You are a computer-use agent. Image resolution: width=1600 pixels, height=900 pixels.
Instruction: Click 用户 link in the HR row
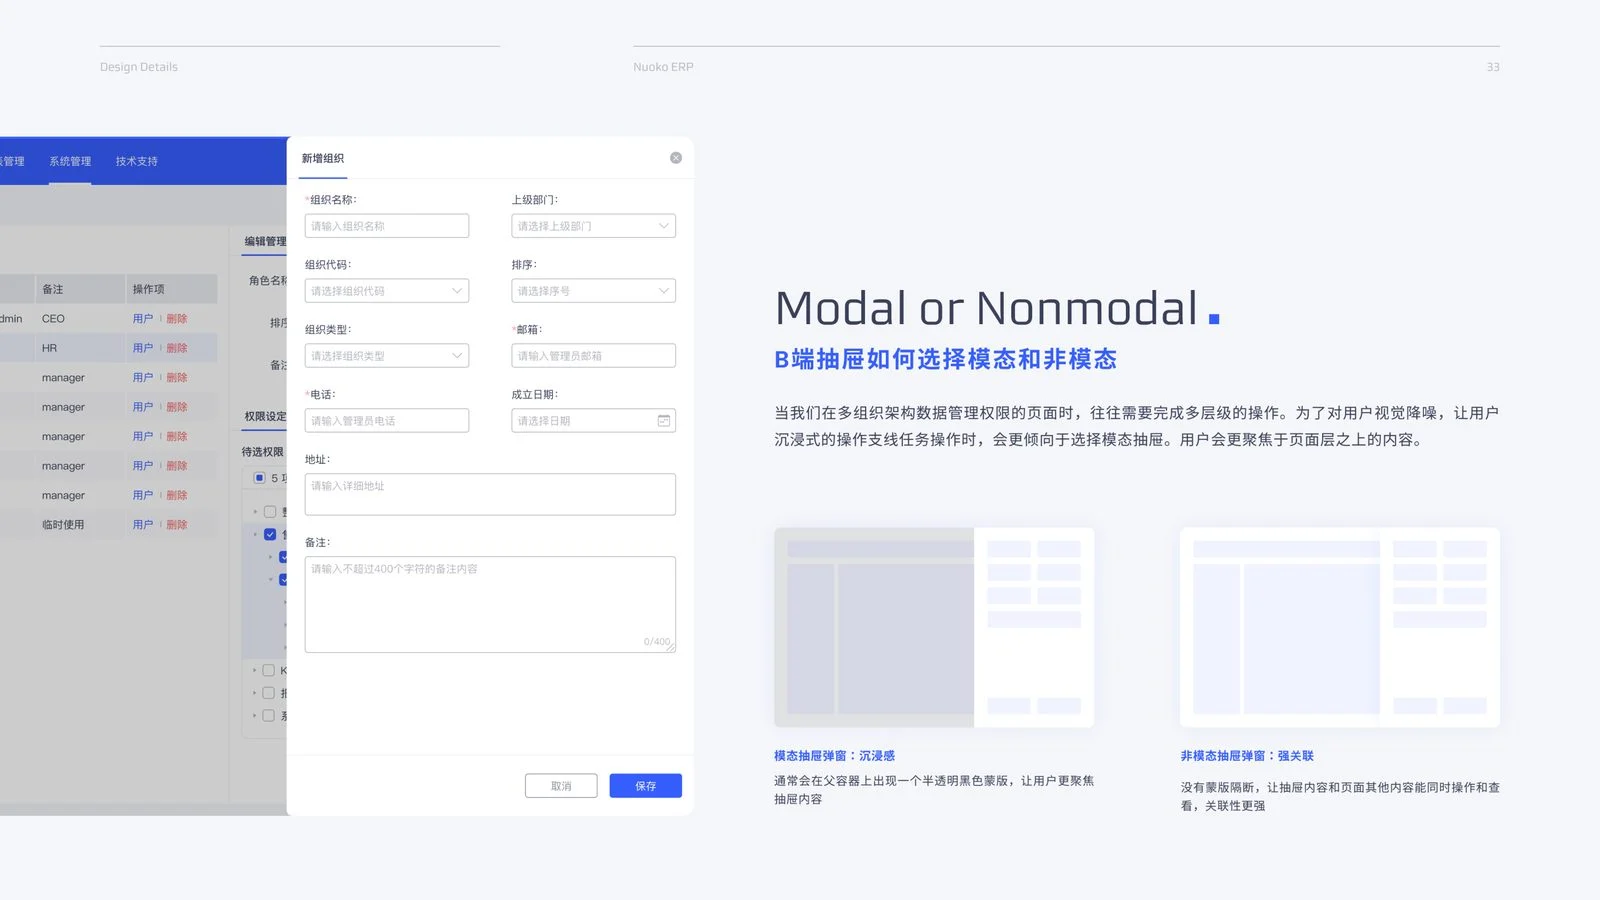coord(143,348)
